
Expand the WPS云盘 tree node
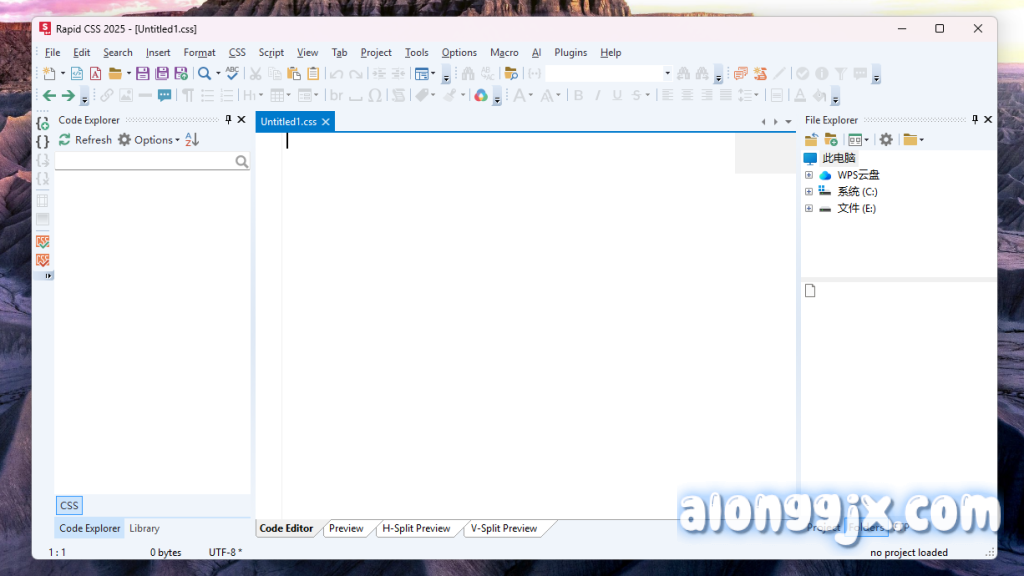coord(809,175)
